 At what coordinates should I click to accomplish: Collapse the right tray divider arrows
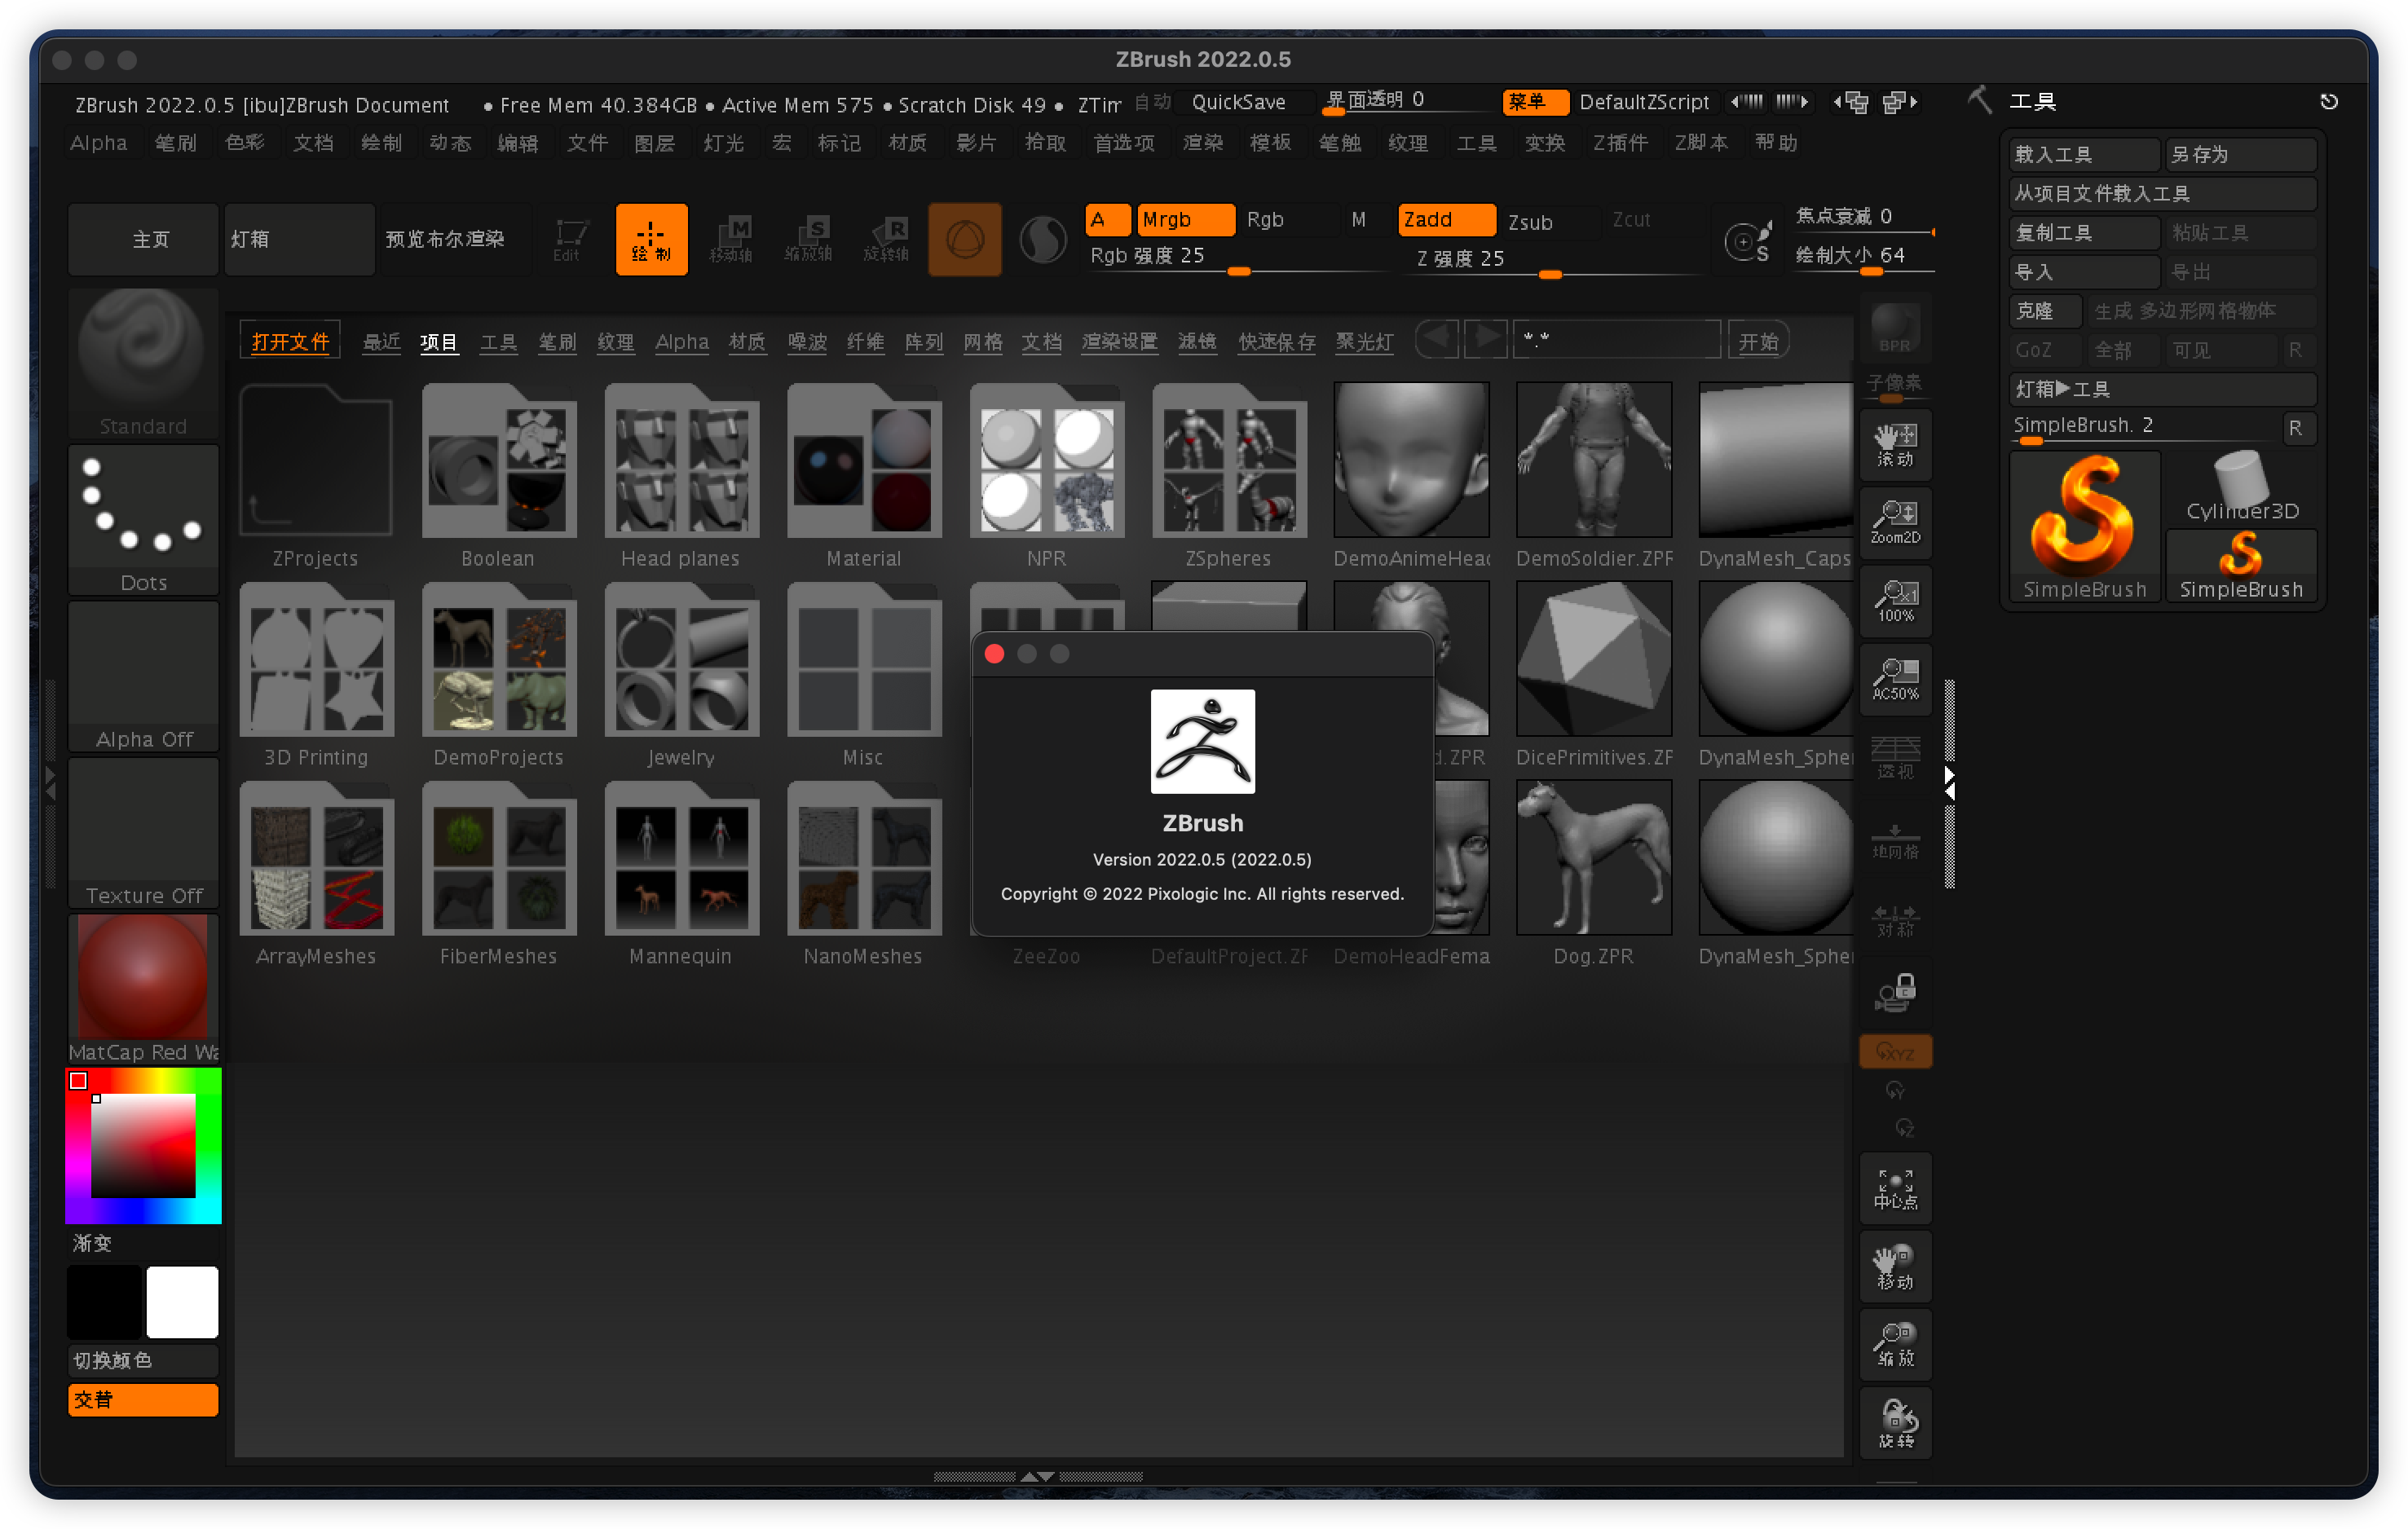click(x=1949, y=783)
